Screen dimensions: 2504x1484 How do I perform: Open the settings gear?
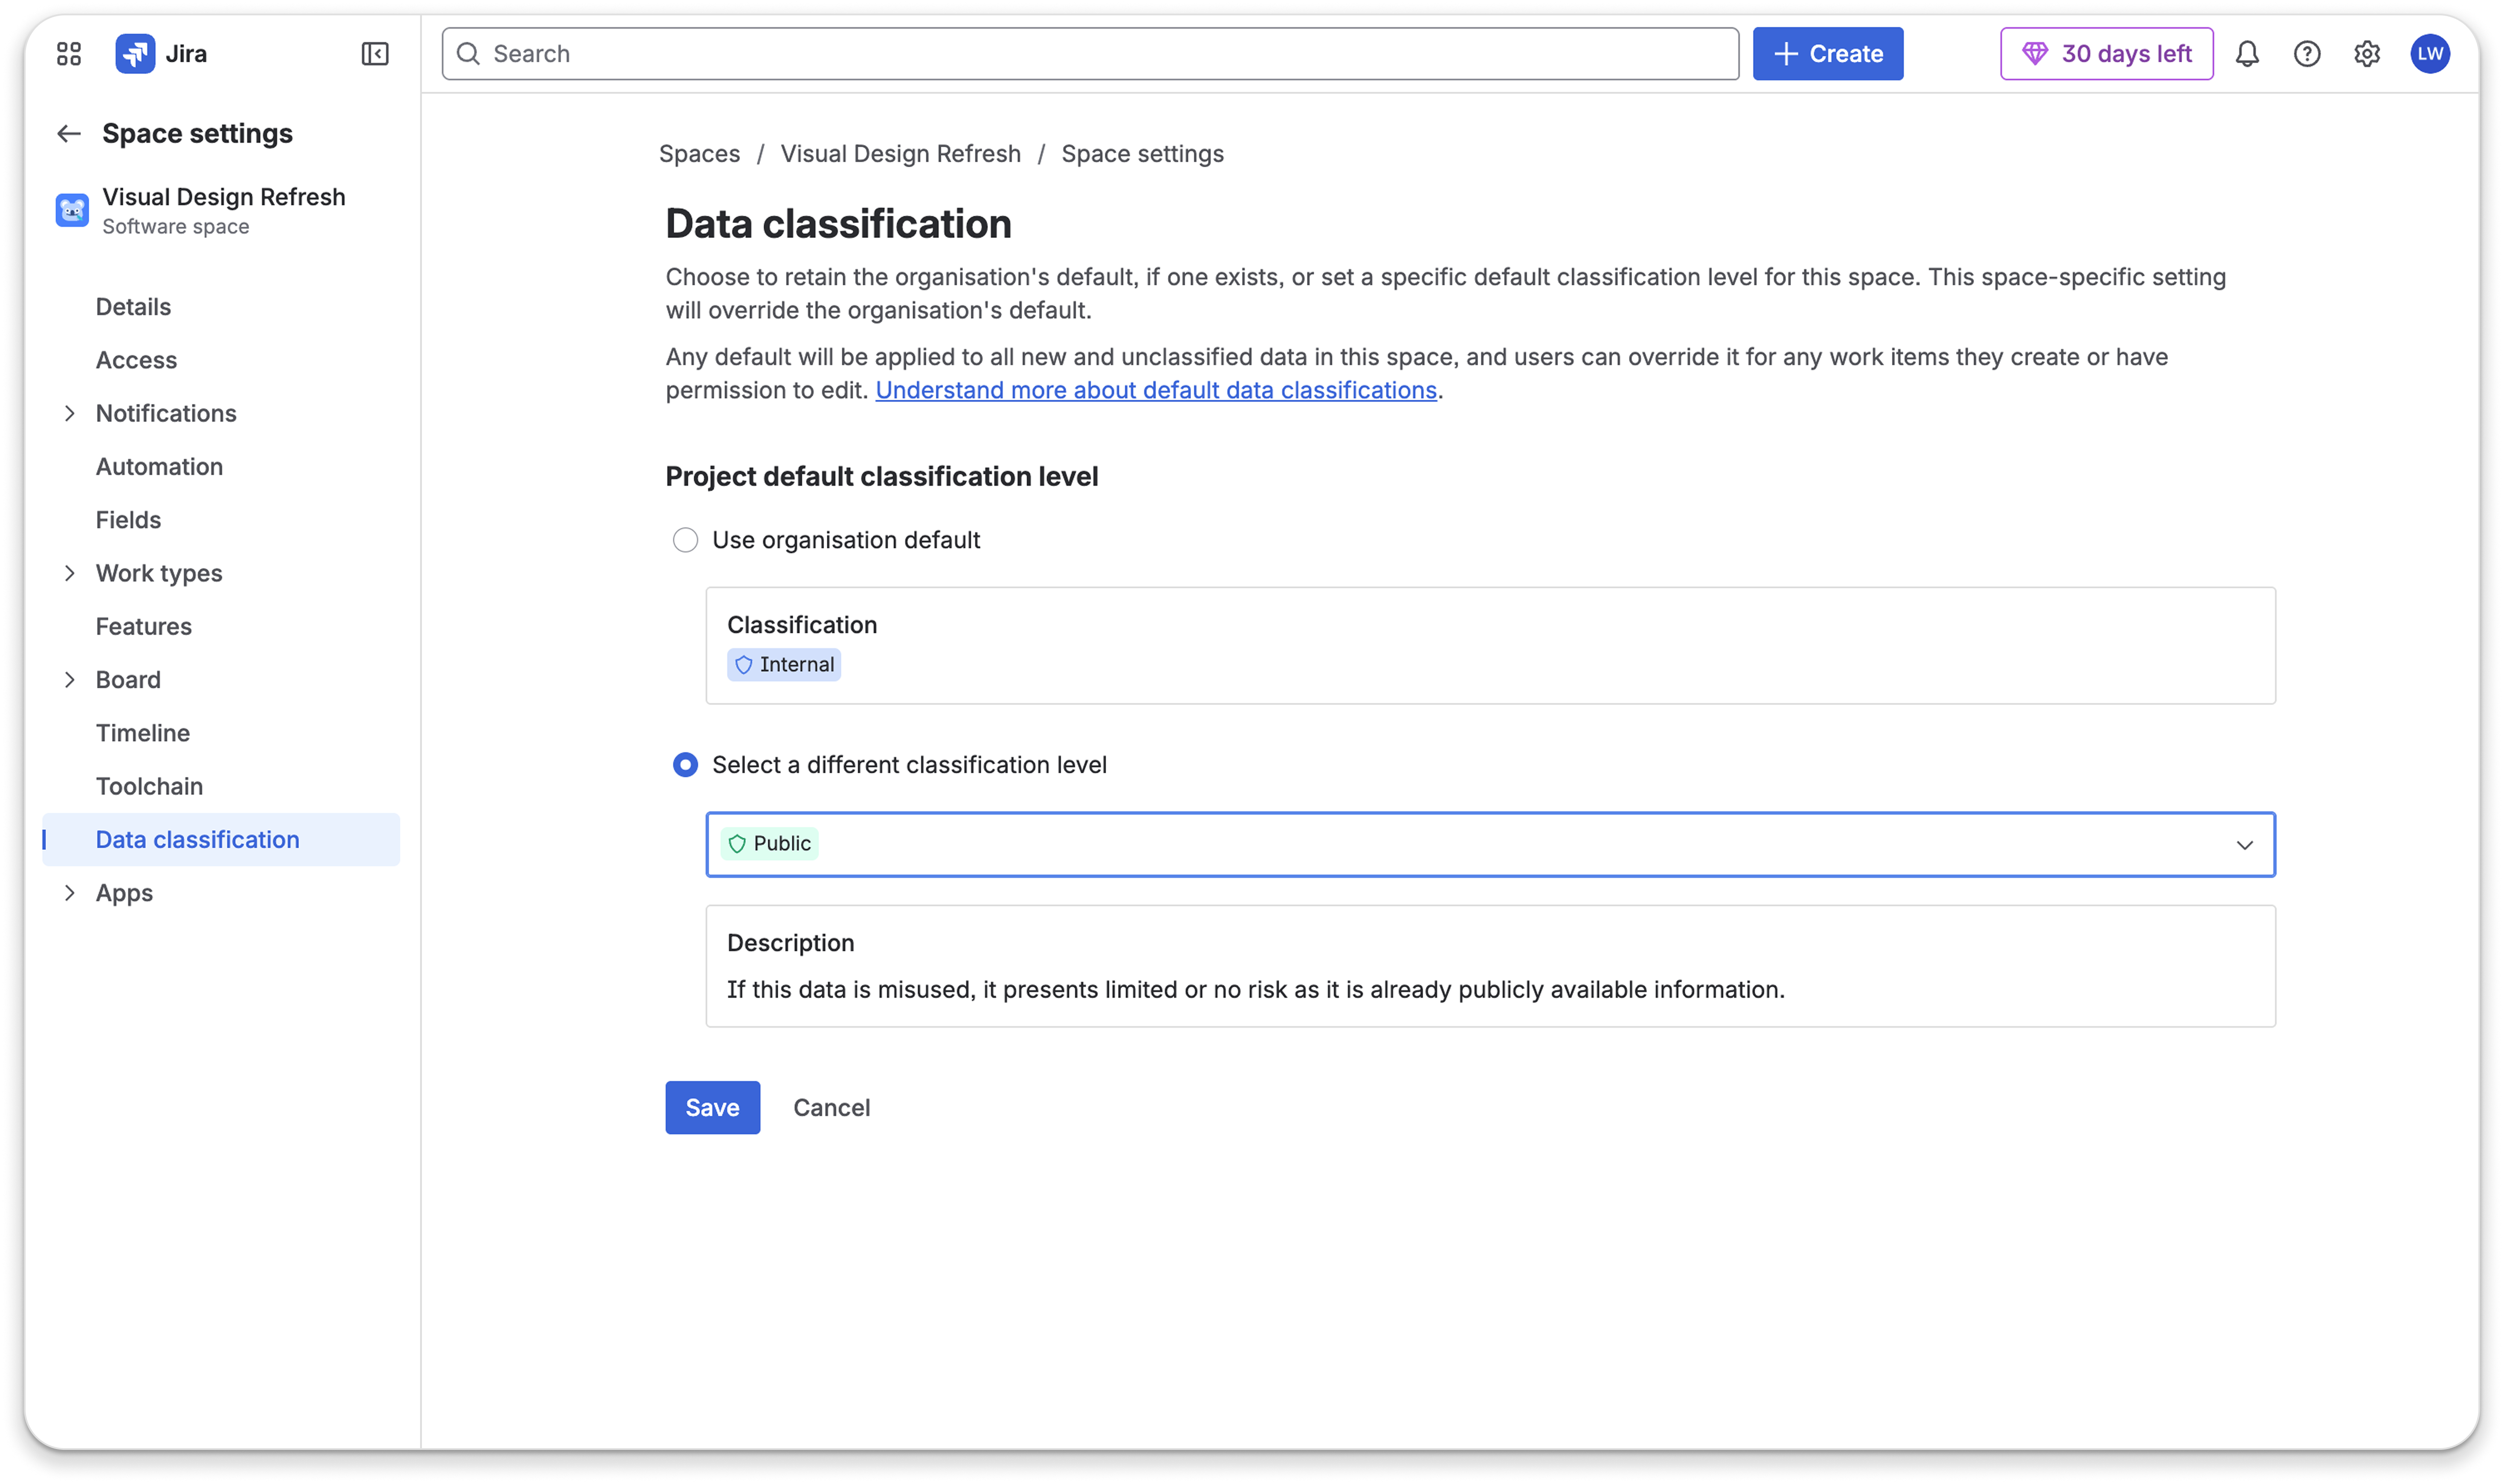(x=2367, y=53)
